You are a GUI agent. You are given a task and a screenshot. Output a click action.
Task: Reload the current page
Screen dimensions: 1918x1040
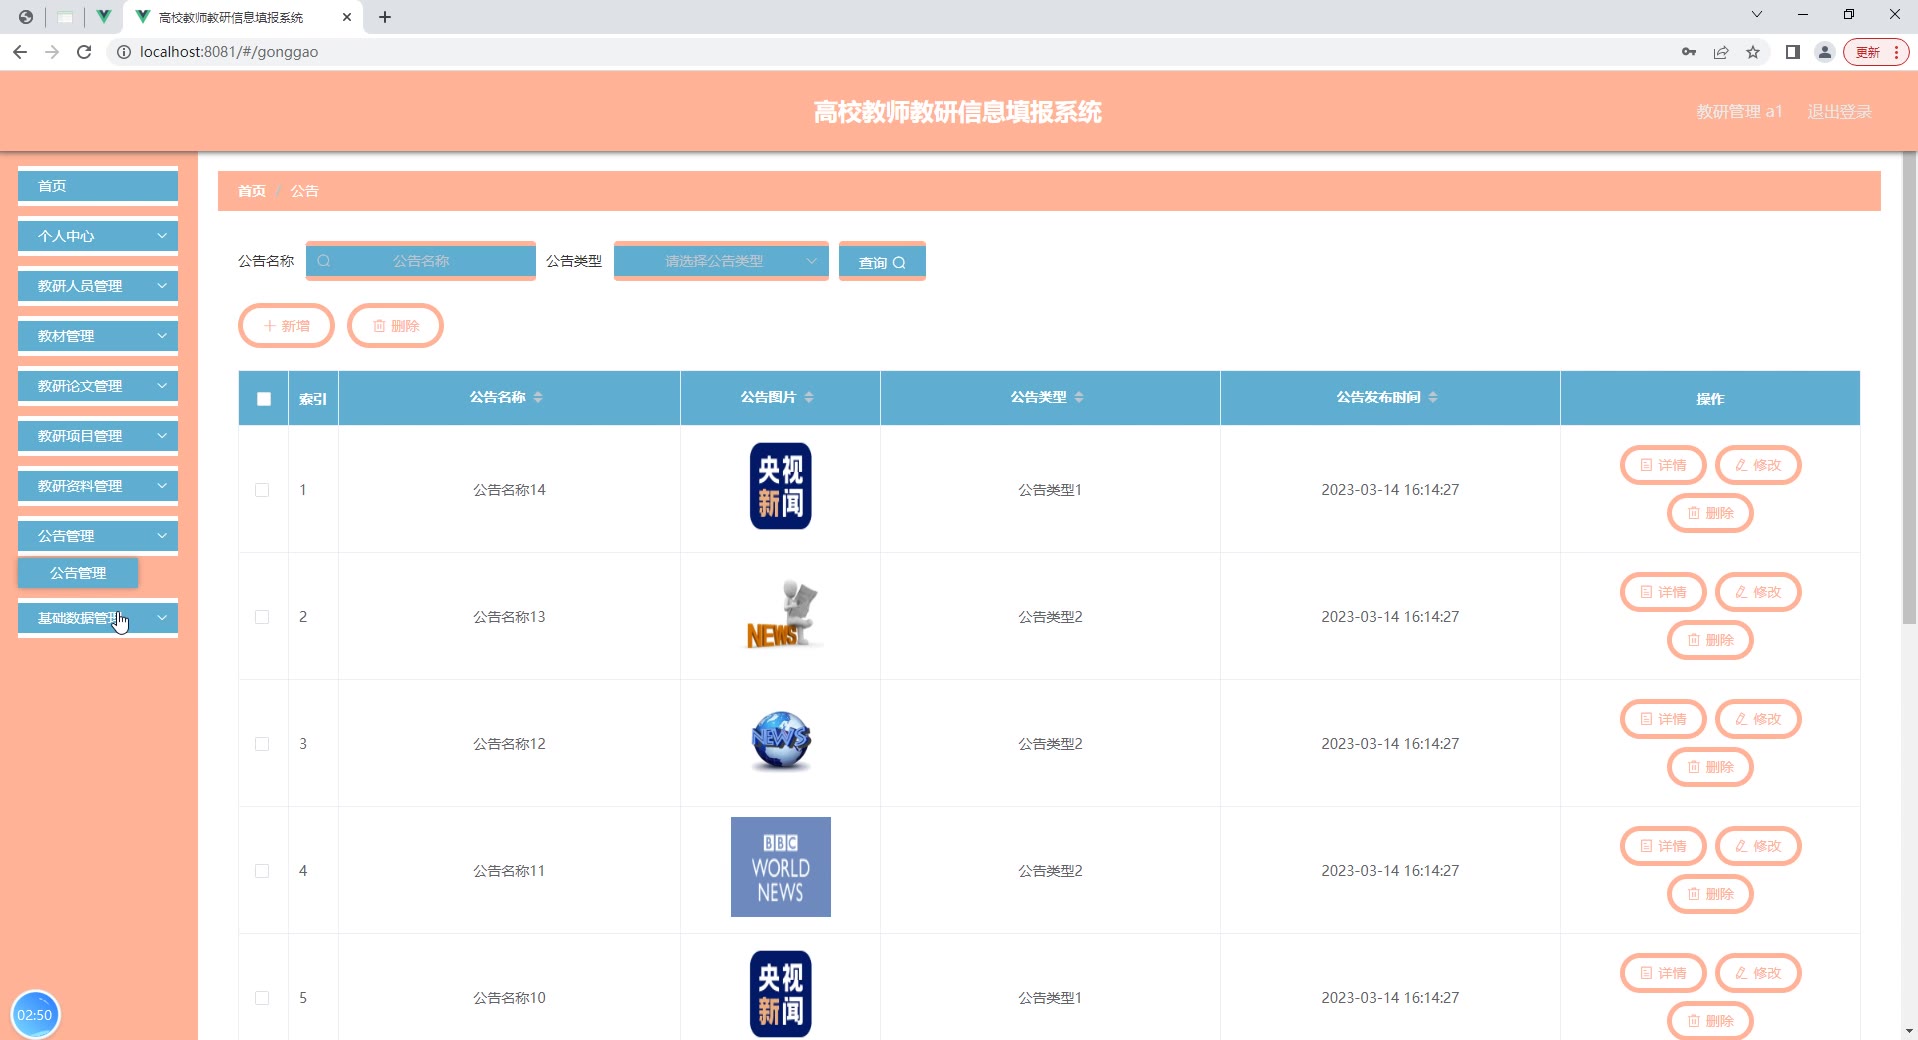coord(84,52)
